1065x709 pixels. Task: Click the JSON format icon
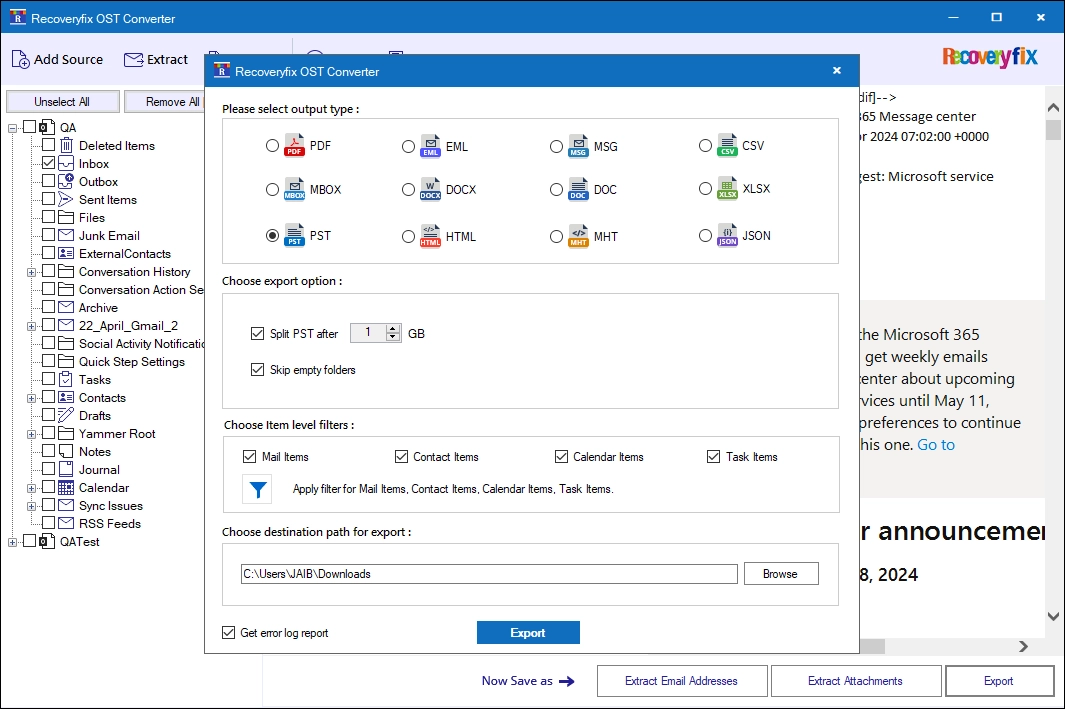click(727, 236)
